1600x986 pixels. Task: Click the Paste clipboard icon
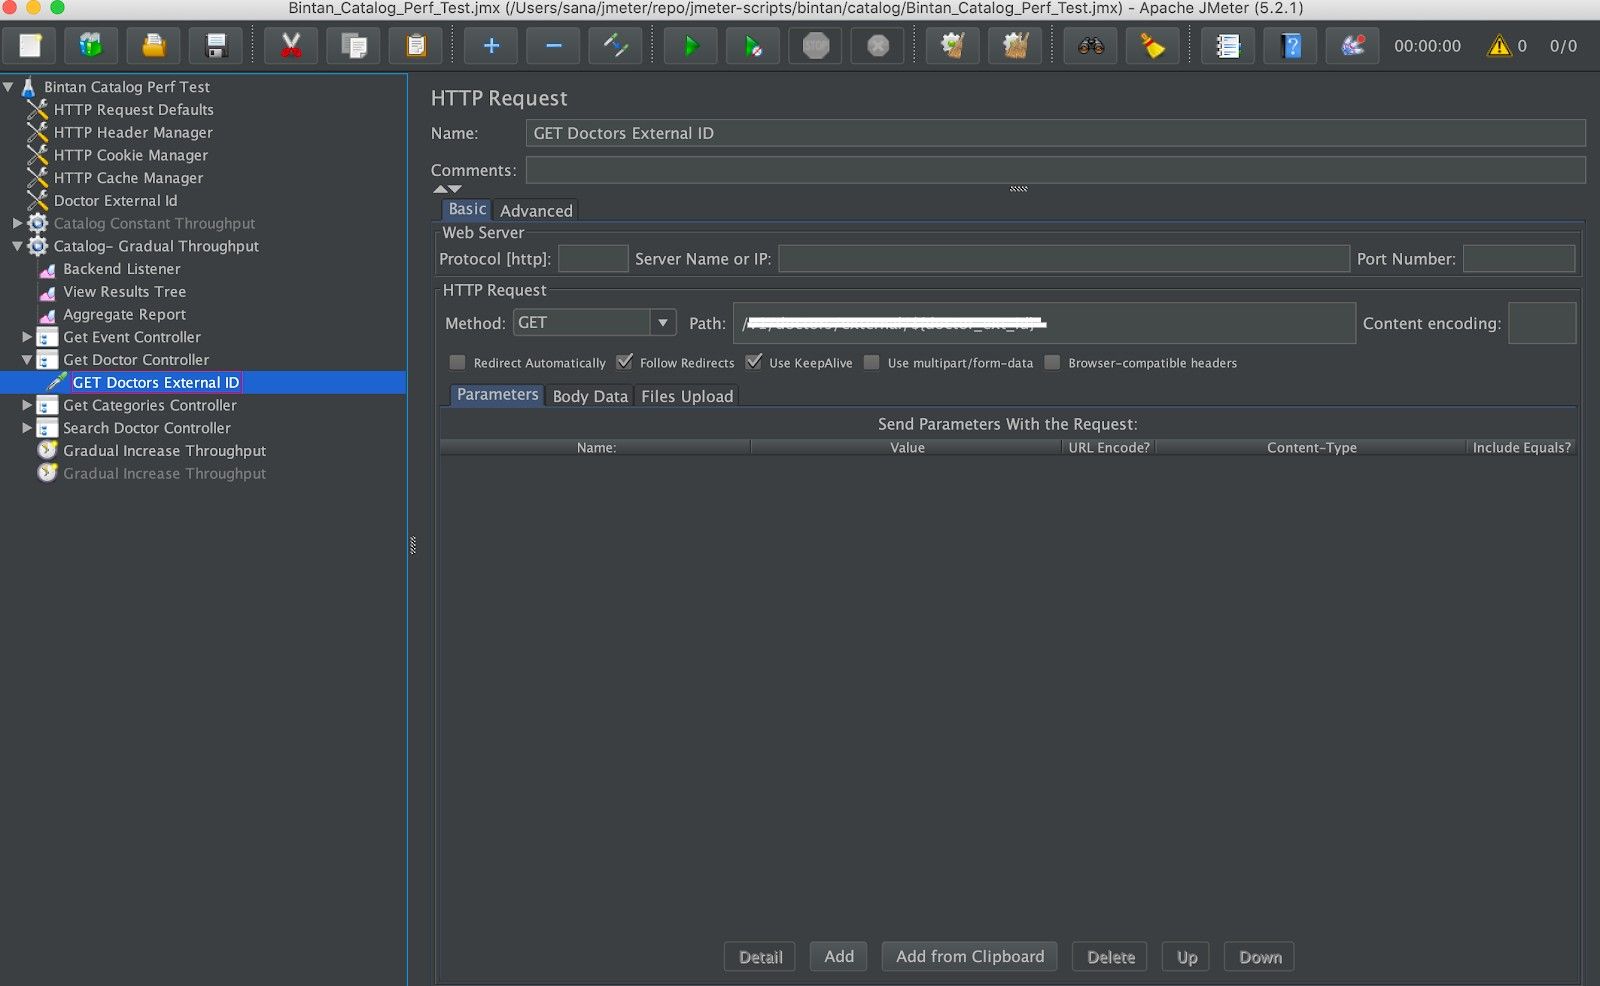416,46
